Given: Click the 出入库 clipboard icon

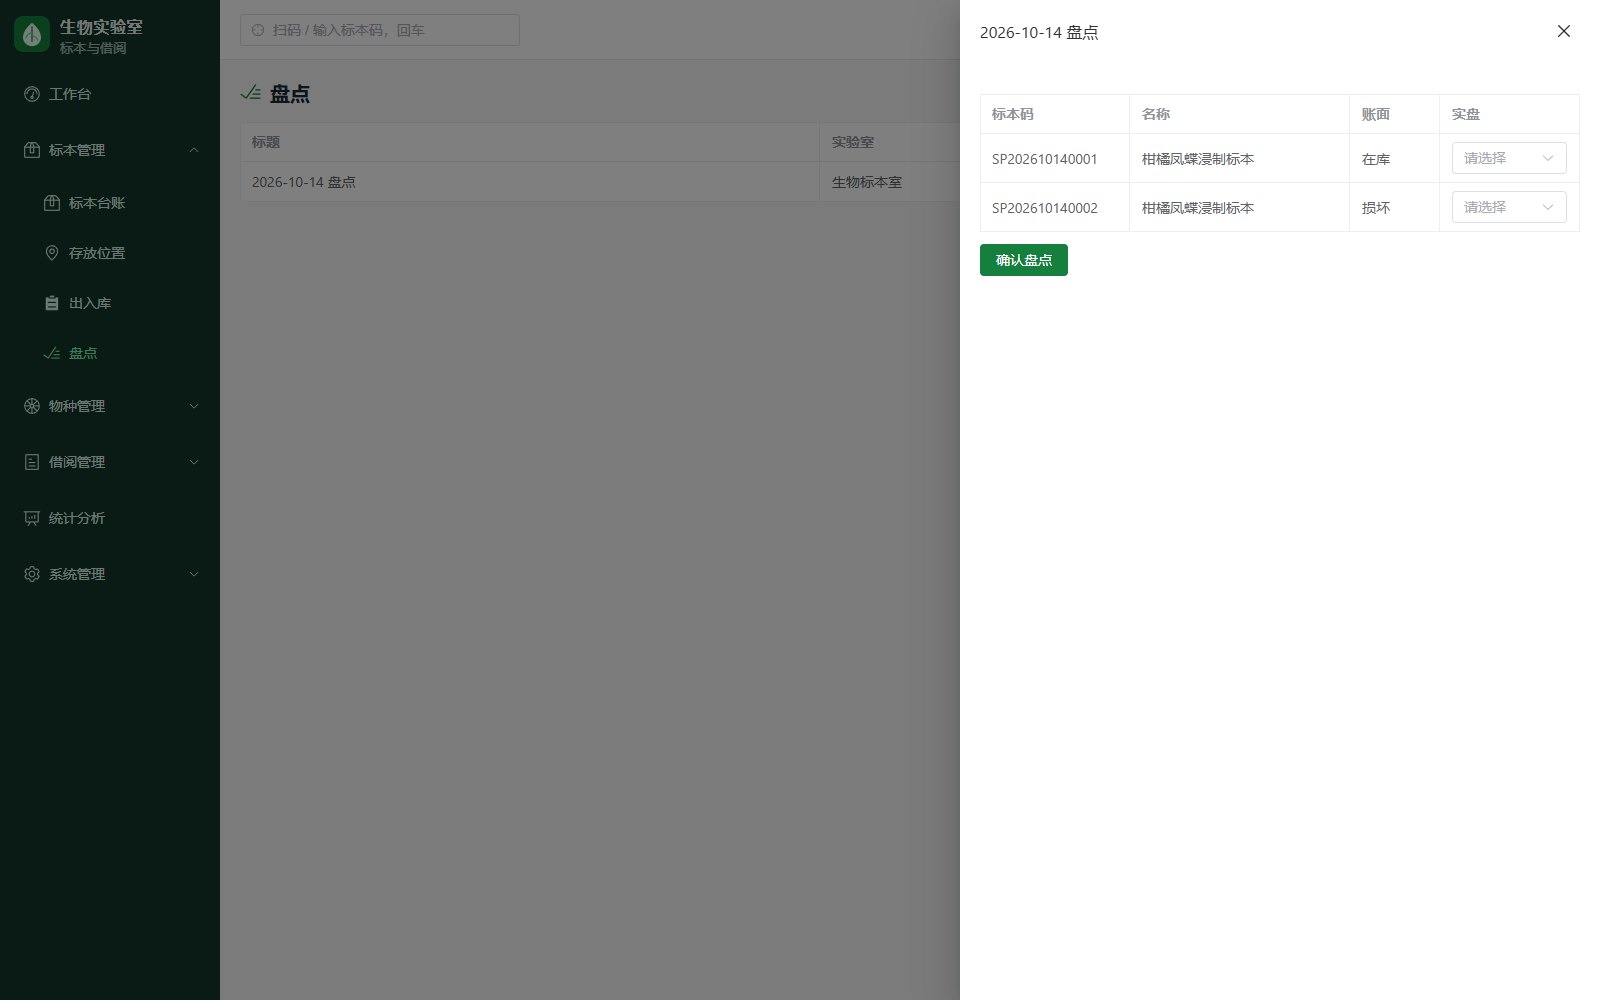Looking at the screenshot, I should [52, 303].
